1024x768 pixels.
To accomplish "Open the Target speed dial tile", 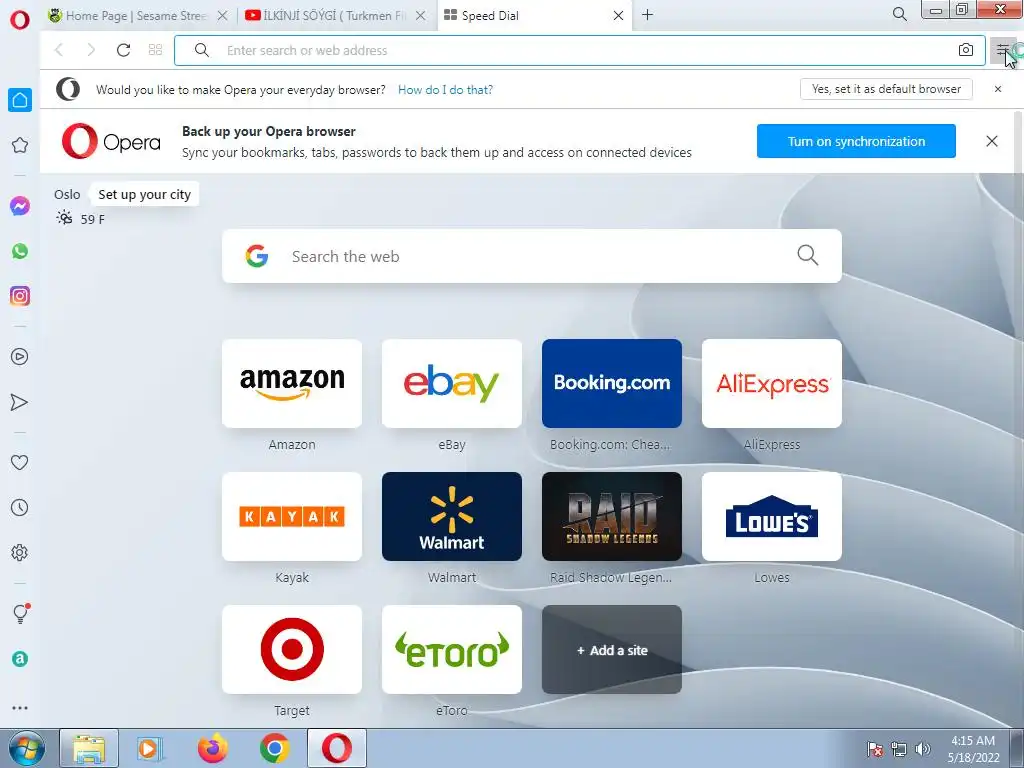I will click(292, 650).
